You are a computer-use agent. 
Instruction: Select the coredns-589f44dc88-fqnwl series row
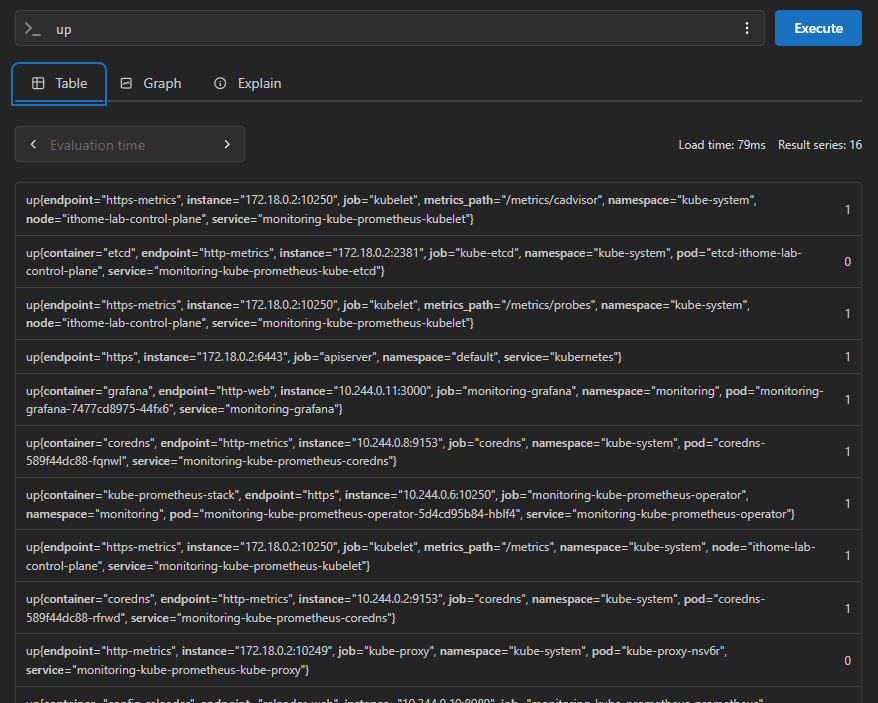[438, 452]
